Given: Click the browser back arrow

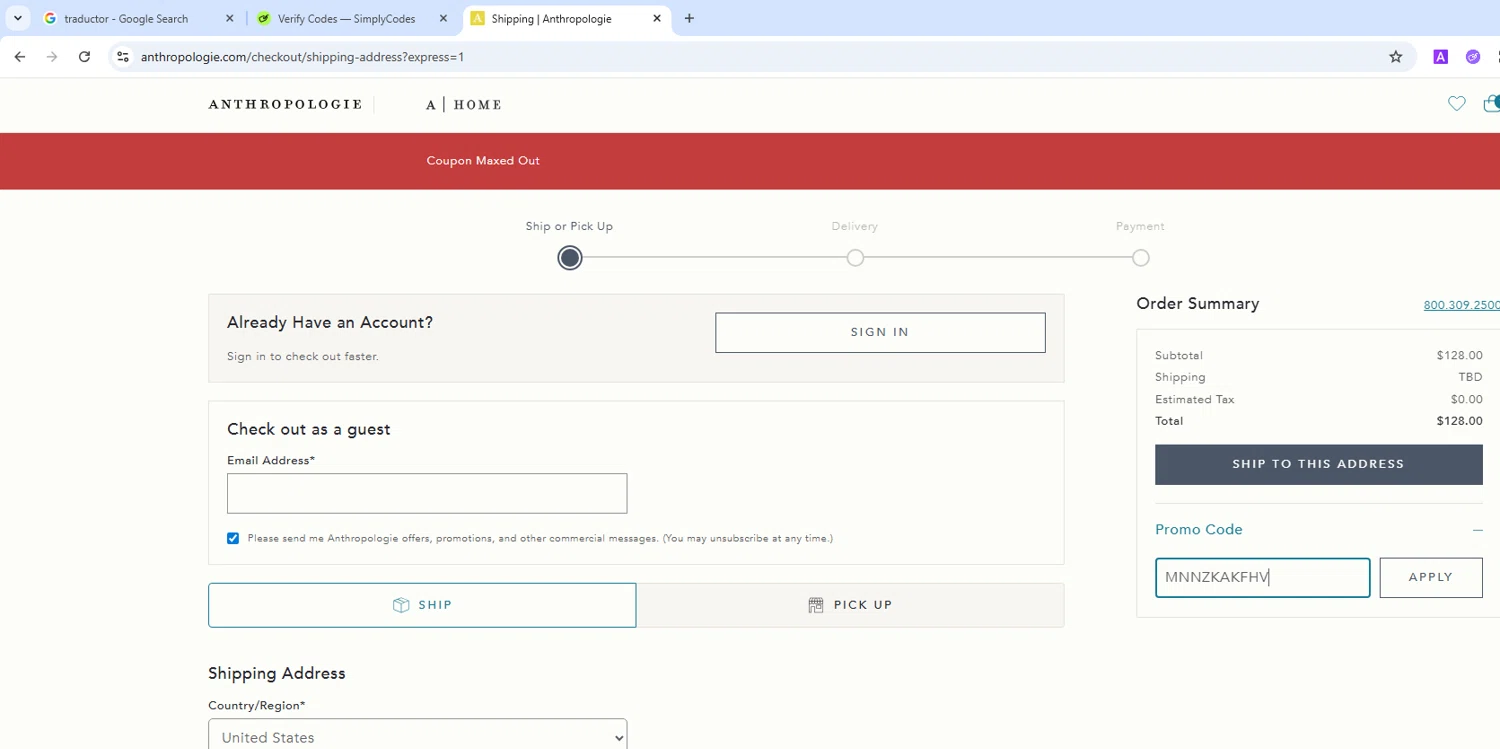Looking at the screenshot, I should 20,57.
